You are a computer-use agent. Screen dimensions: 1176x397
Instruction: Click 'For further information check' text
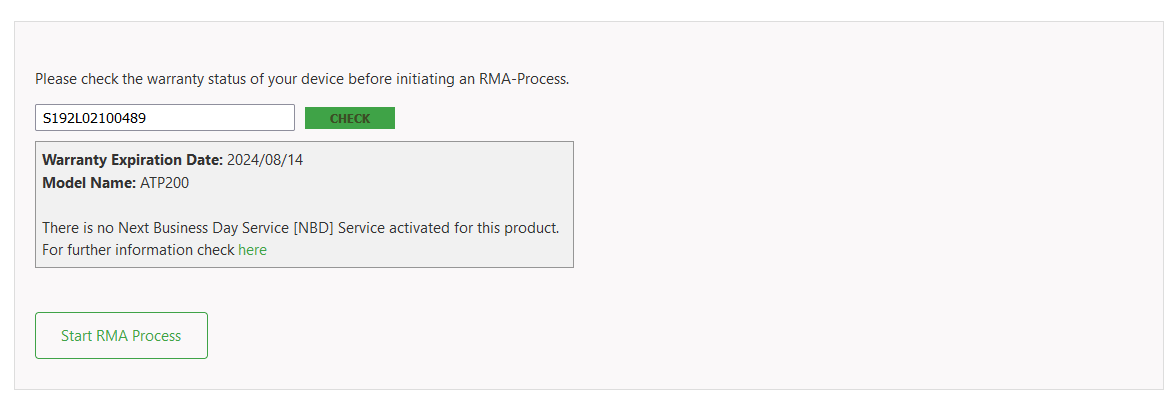click(x=139, y=250)
